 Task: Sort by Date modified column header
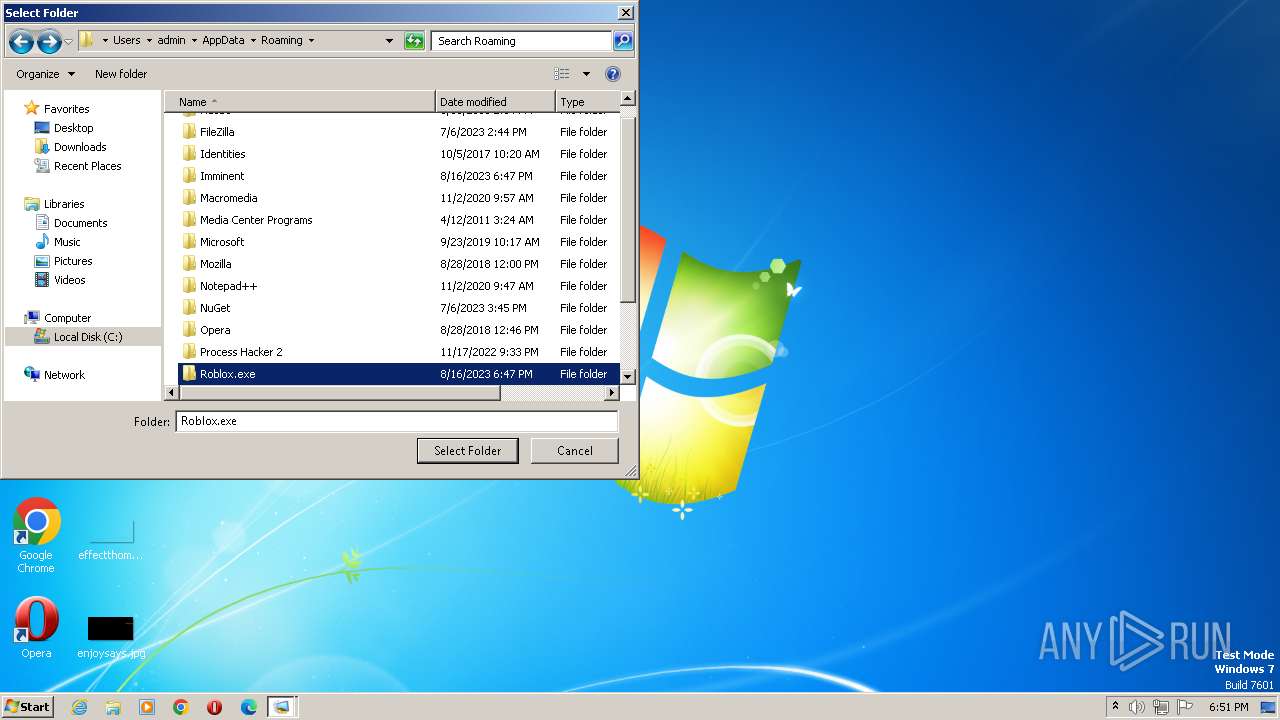point(495,102)
